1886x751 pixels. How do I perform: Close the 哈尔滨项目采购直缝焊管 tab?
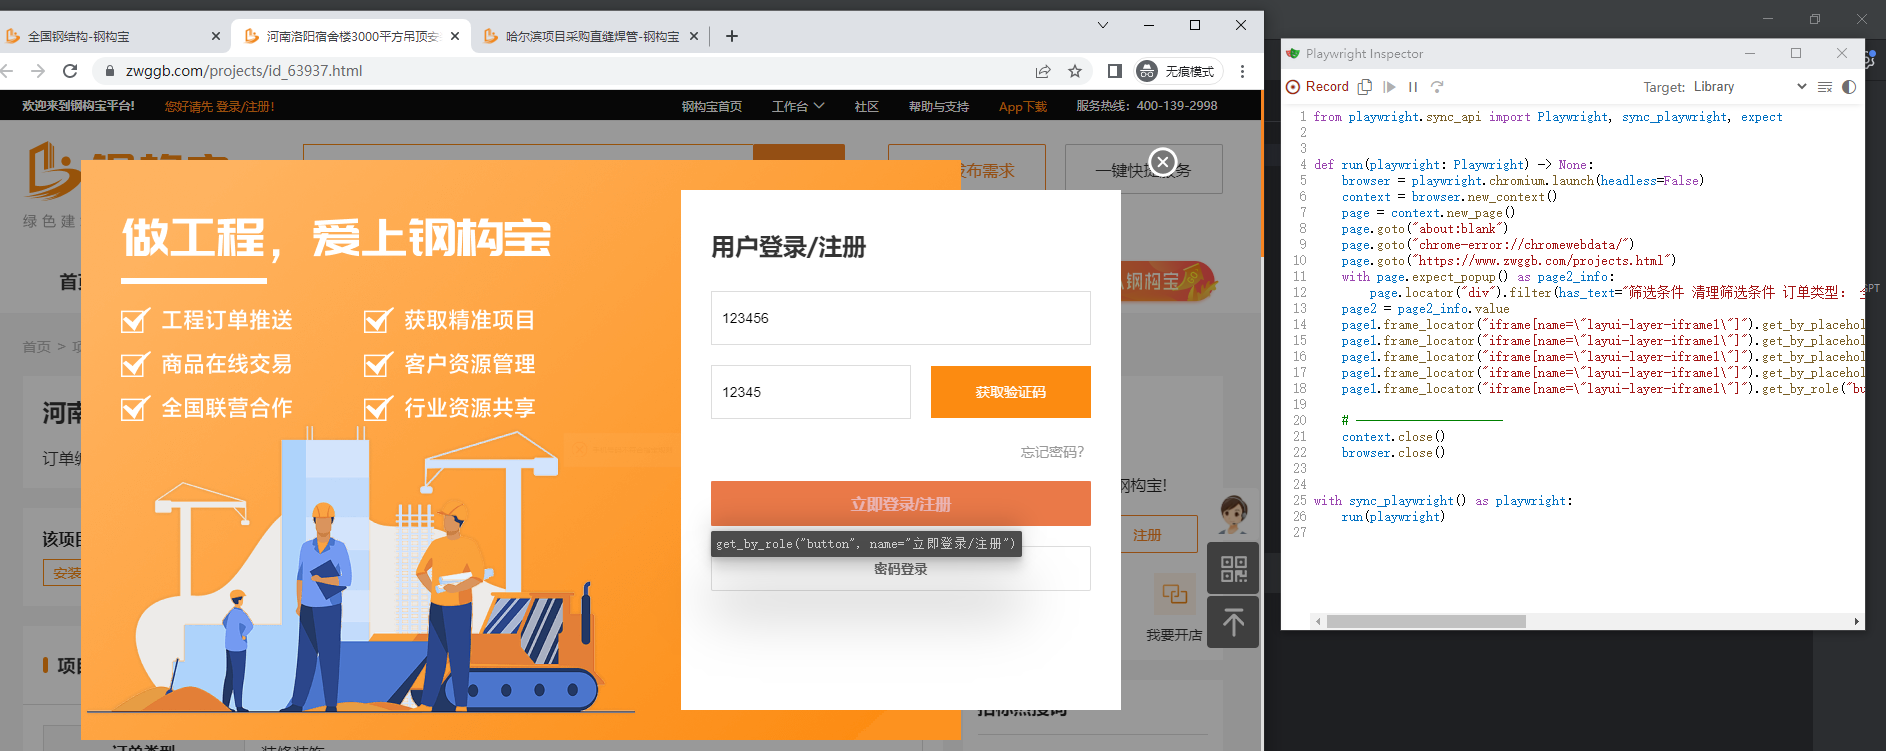click(694, 36)
